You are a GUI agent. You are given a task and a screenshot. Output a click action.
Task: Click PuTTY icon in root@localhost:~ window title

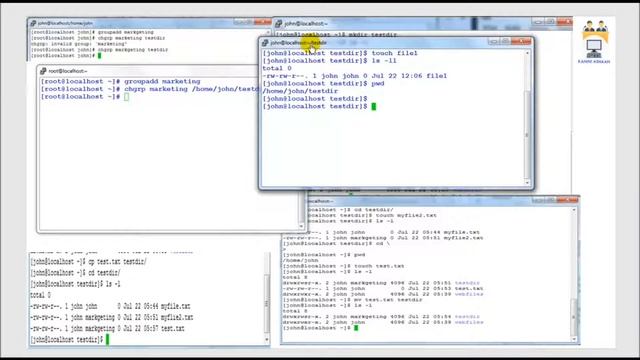point(43,71)
